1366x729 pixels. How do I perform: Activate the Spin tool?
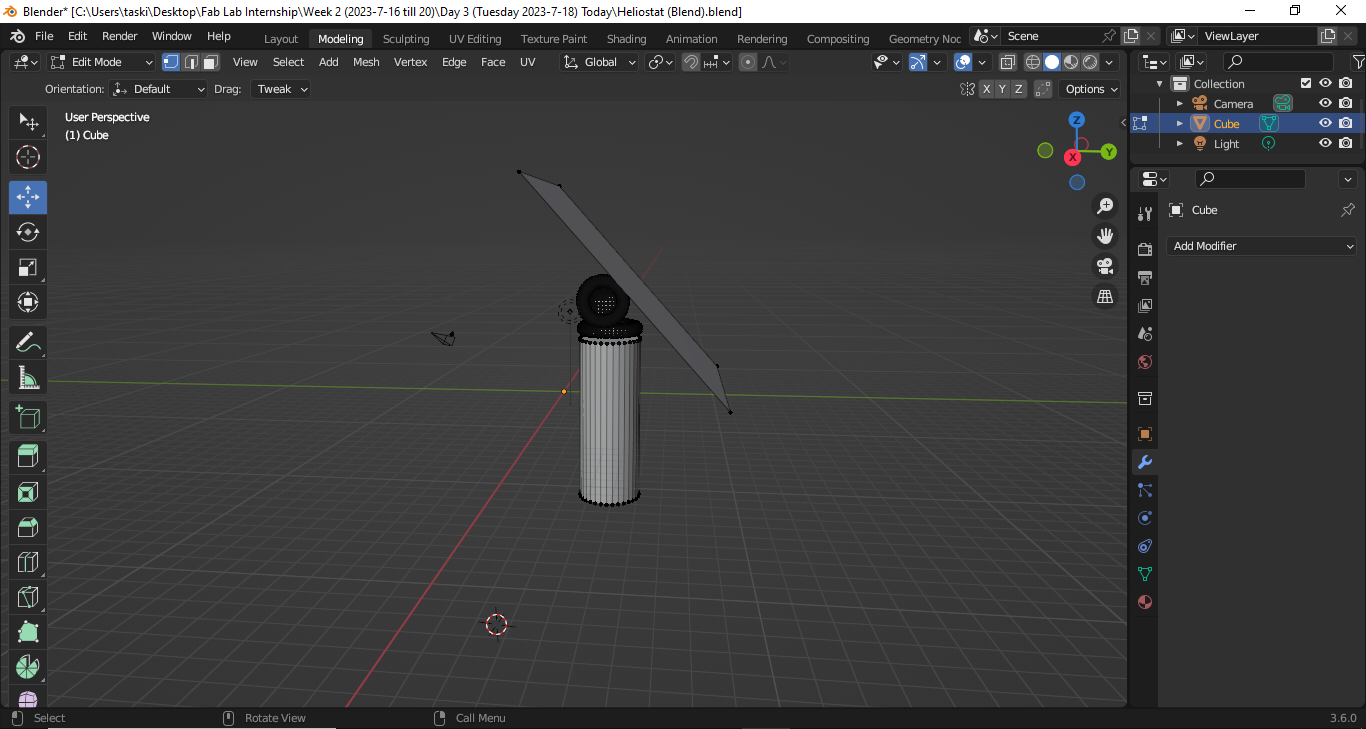pyautogui.click(x=28, y=668)
